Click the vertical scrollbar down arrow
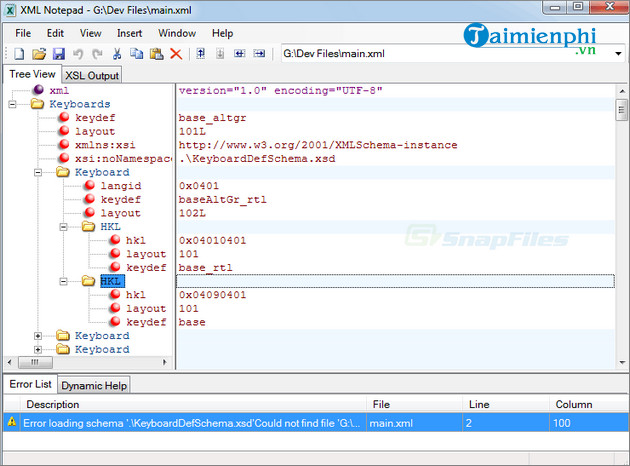This screenshot has height=466, width=630. [x=622, y=362]
